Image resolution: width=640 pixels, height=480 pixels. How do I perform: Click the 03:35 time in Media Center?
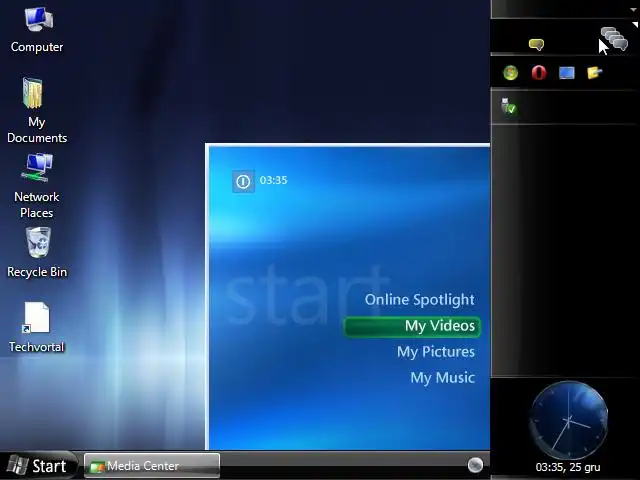[273, 180]
